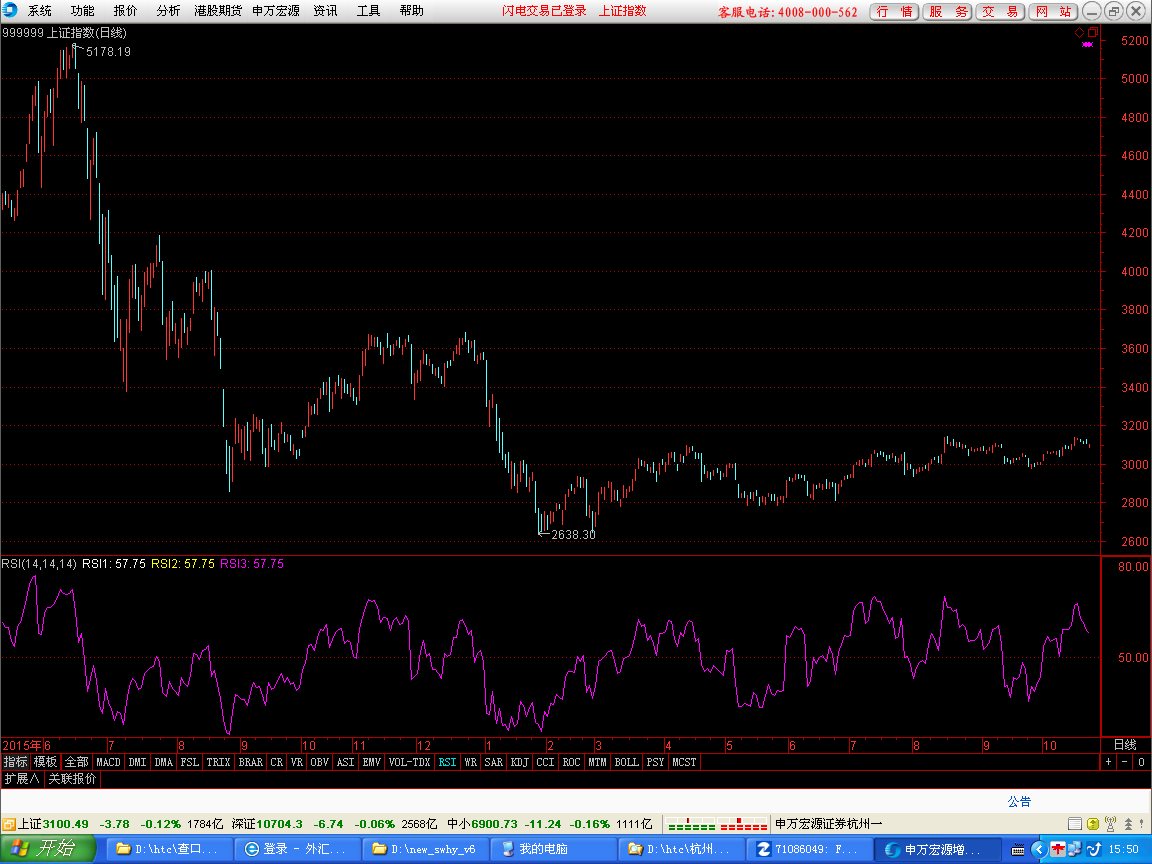Open the 关联报价 tab

(x=72, y=778)
